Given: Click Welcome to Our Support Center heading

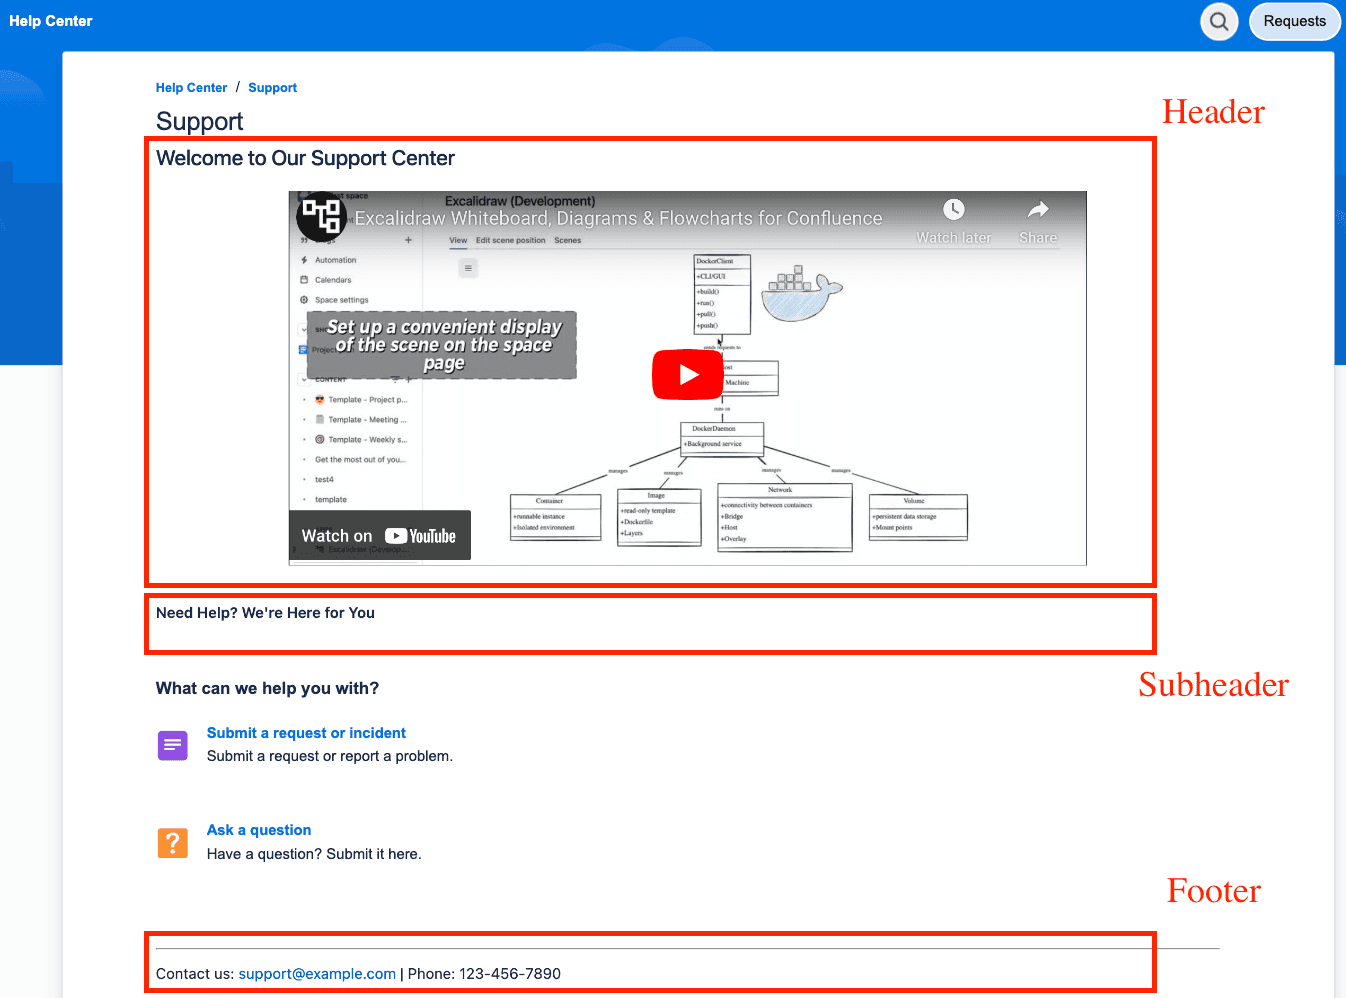Looking at the screenshot, I should coord(305,158).
